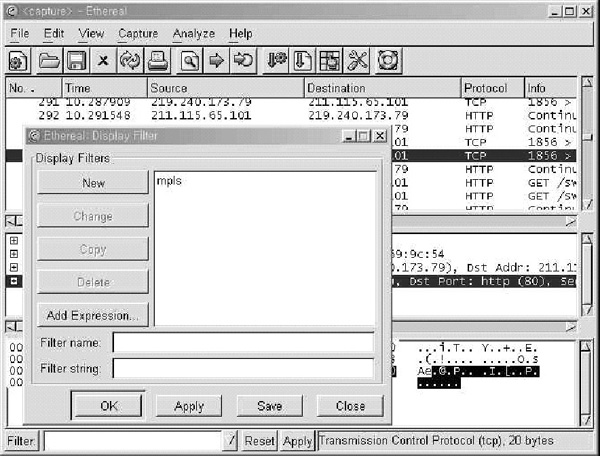Focus the Filter string field
This screenshot has width=600, height=456.
pyautogui.click(x=243, y=368)
